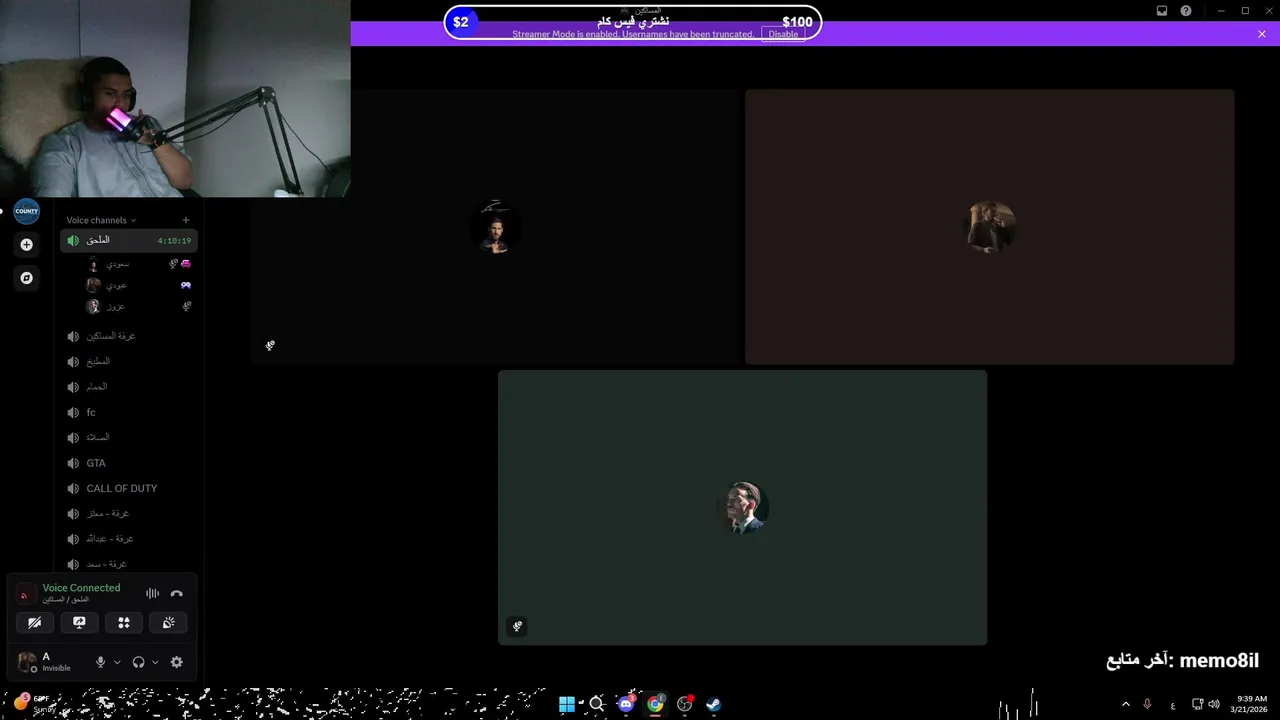Dismiss the Streamer Mode banner

point(1262,34)
